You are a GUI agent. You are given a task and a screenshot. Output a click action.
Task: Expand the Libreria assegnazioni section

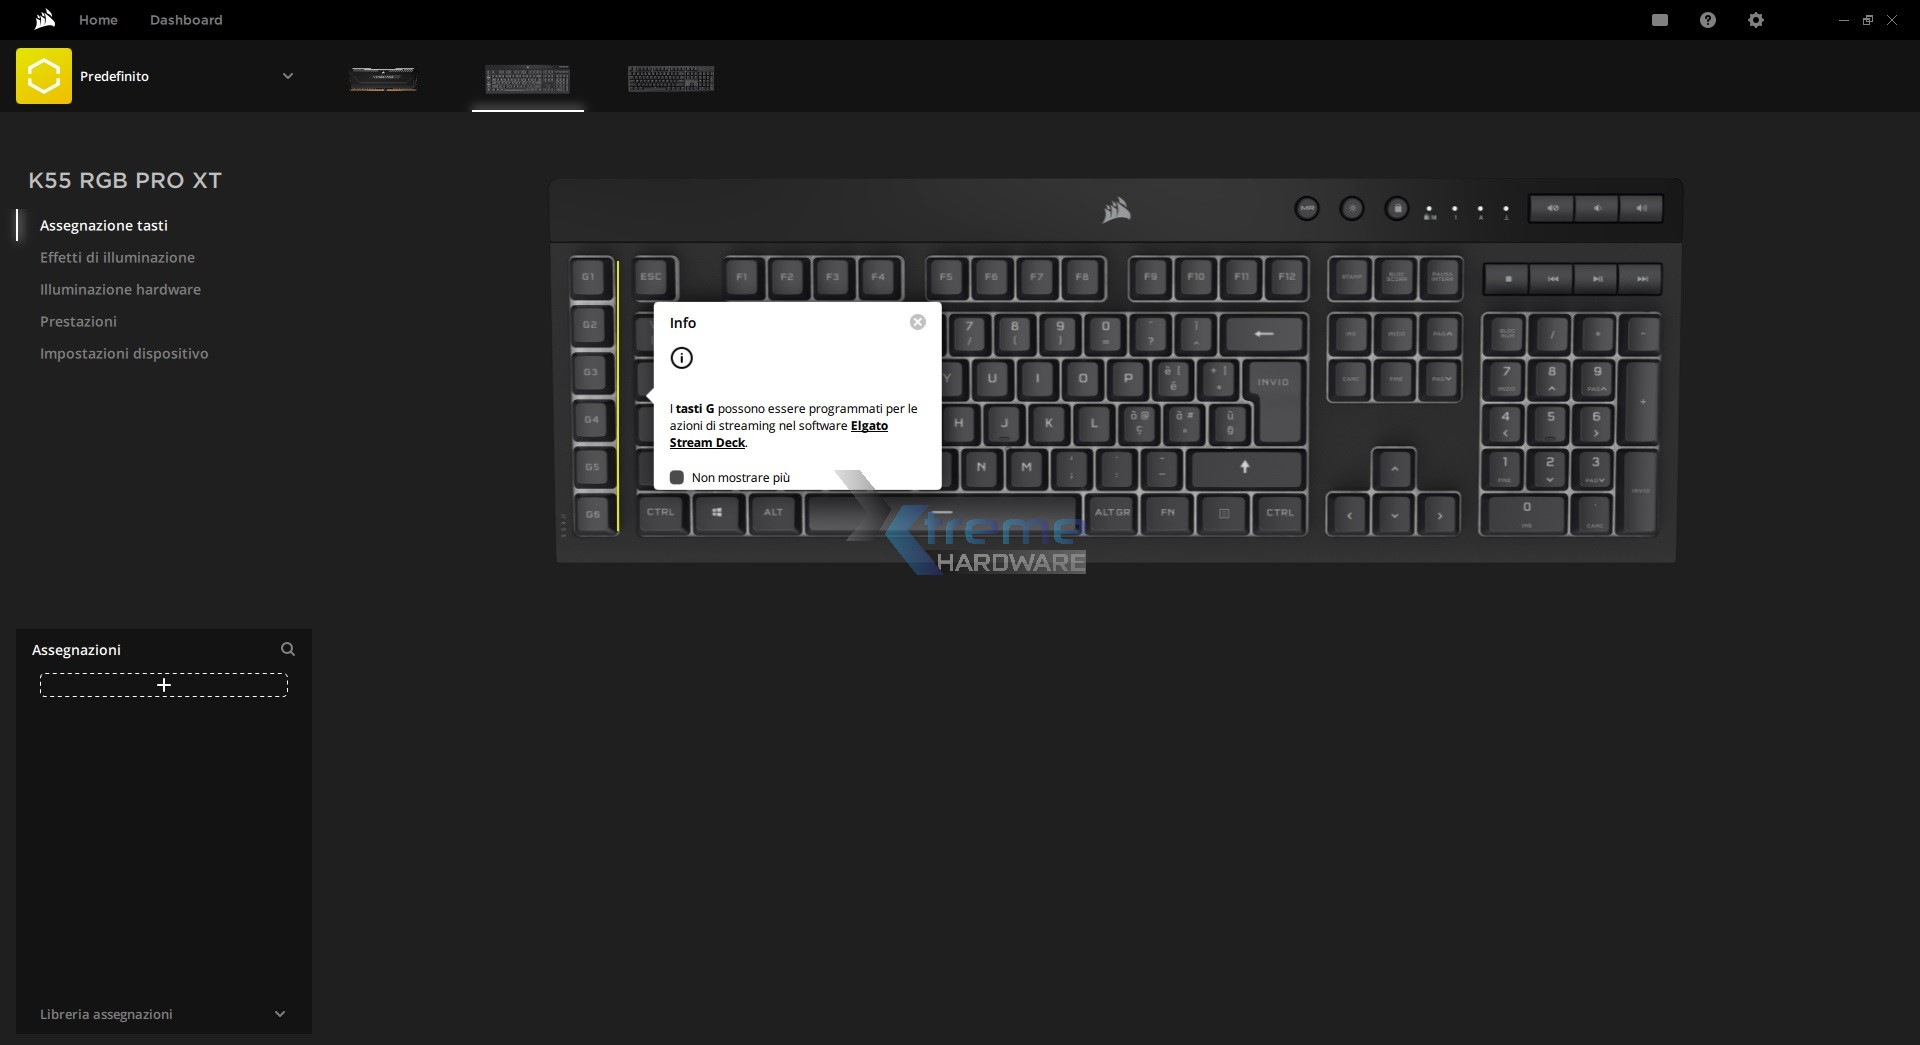point(279,1013)
